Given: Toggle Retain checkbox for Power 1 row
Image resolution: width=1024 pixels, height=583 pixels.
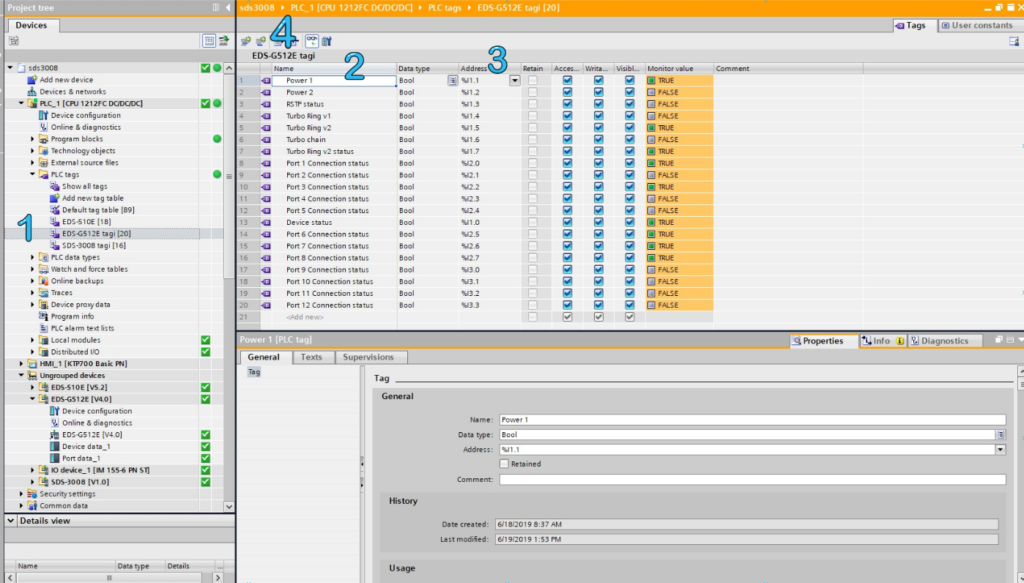Looking at the screenshot, I should pos(533,80).
